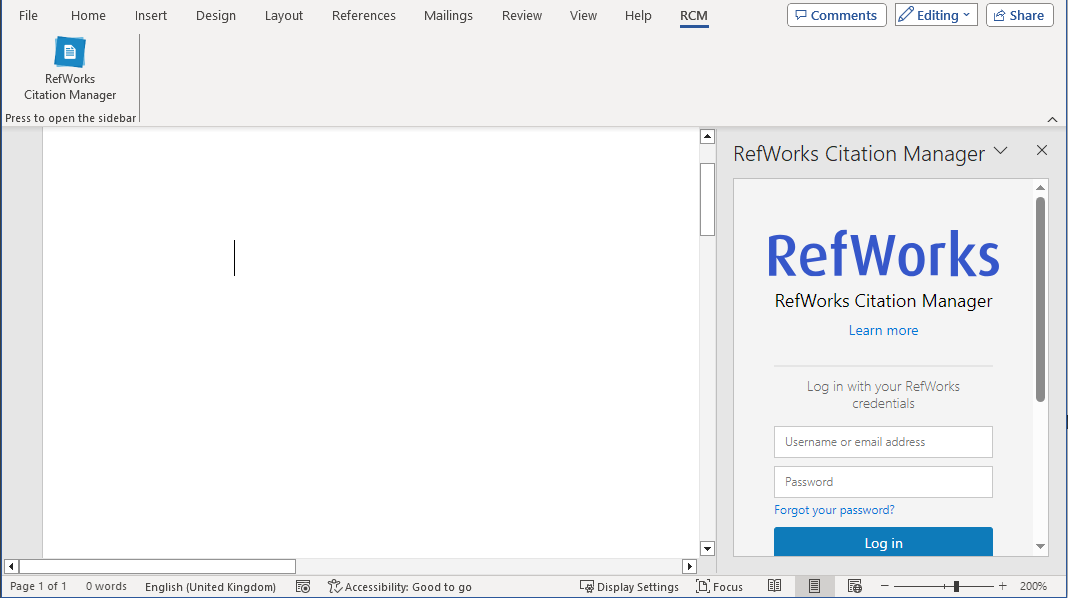Switch to the Help tab
The image size is (1068, 598).
(x=638, y=15)
